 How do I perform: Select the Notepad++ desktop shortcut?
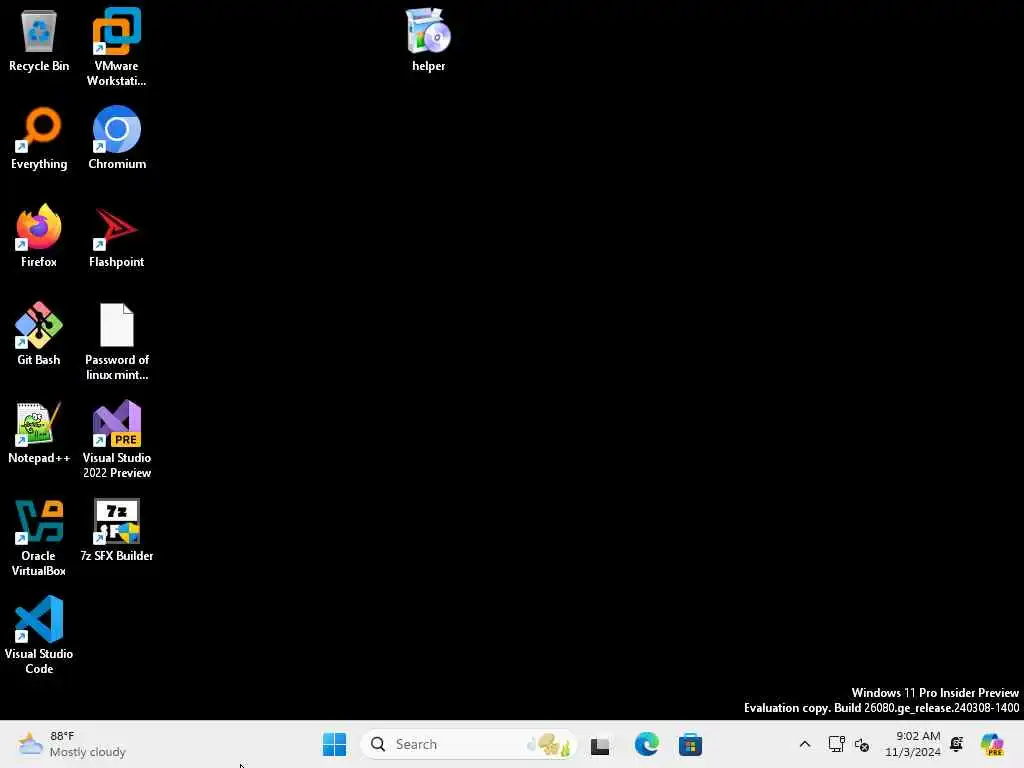coord(39,432)
